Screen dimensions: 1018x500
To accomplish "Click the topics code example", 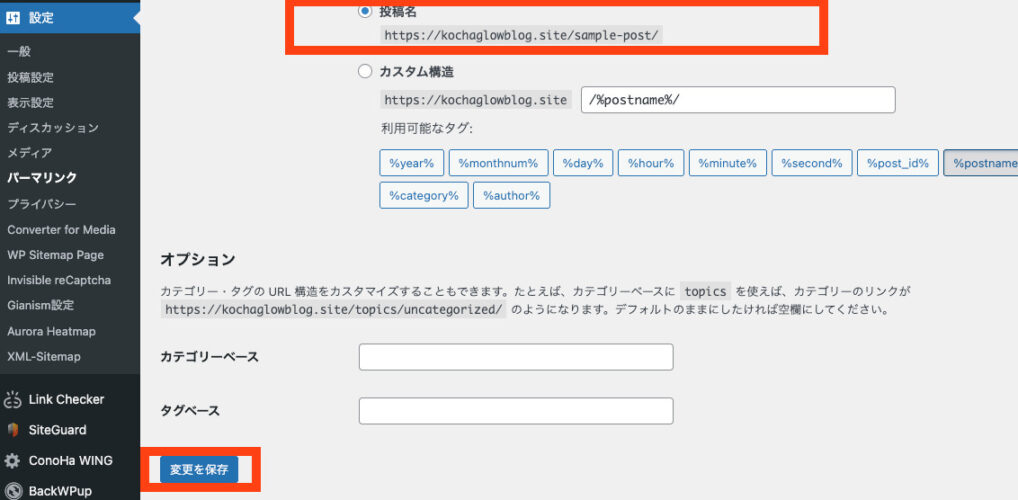I will click(x=707, y=292).
